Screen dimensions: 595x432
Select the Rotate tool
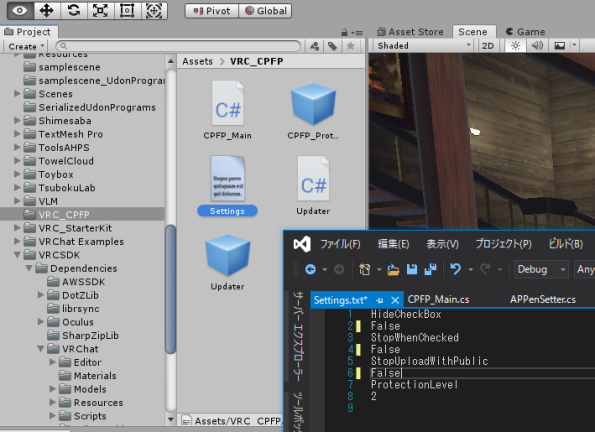(x=74, y=11)
